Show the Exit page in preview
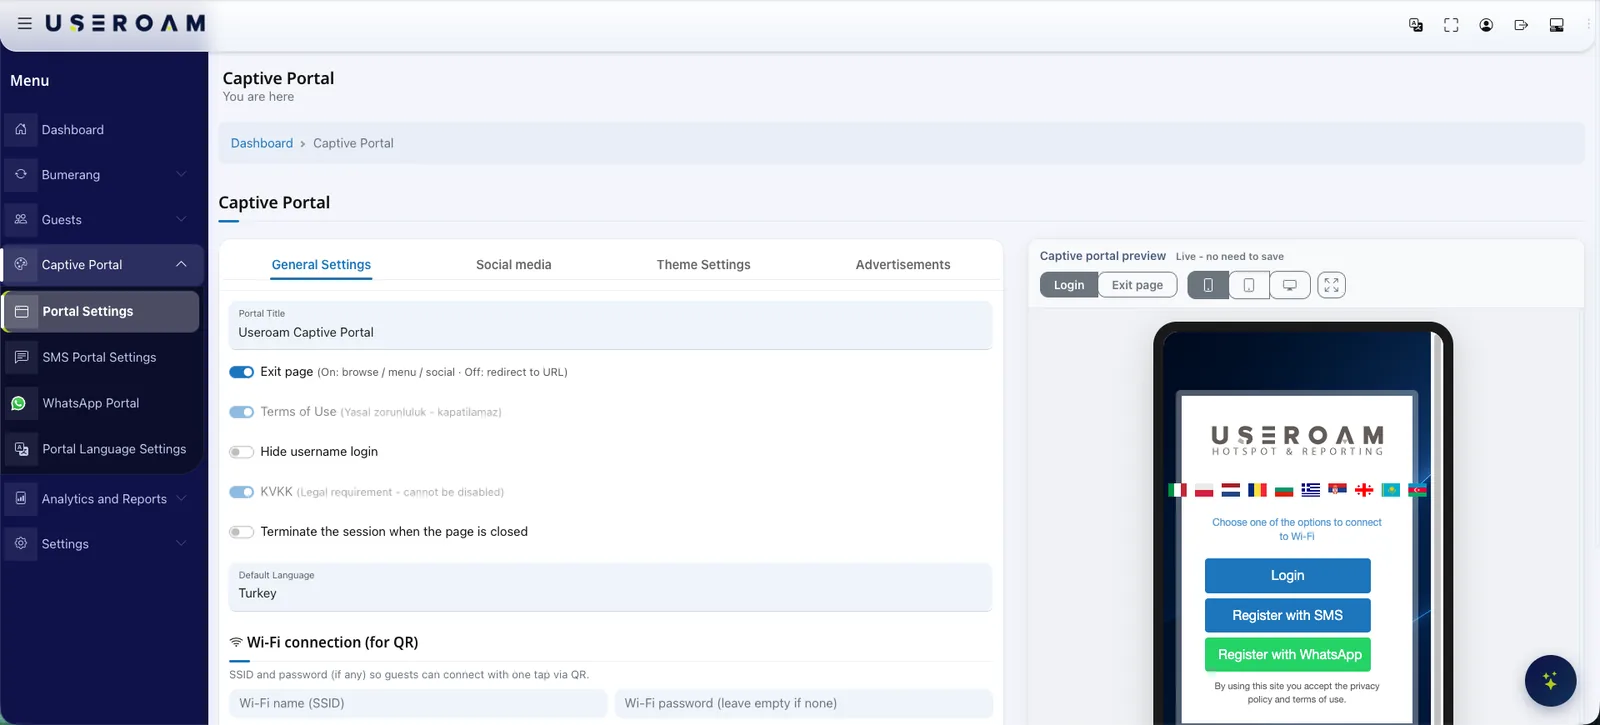 (x=1137, y=285)
